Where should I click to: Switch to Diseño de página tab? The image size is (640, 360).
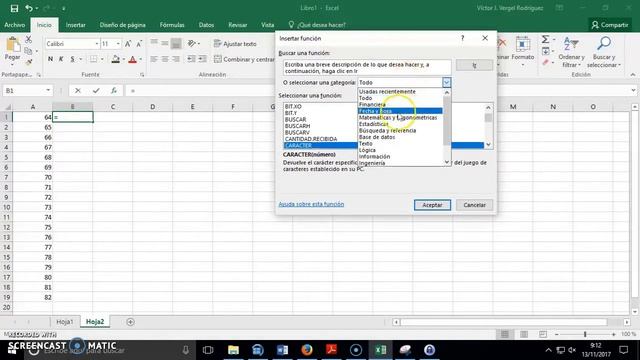pos(122,25)
